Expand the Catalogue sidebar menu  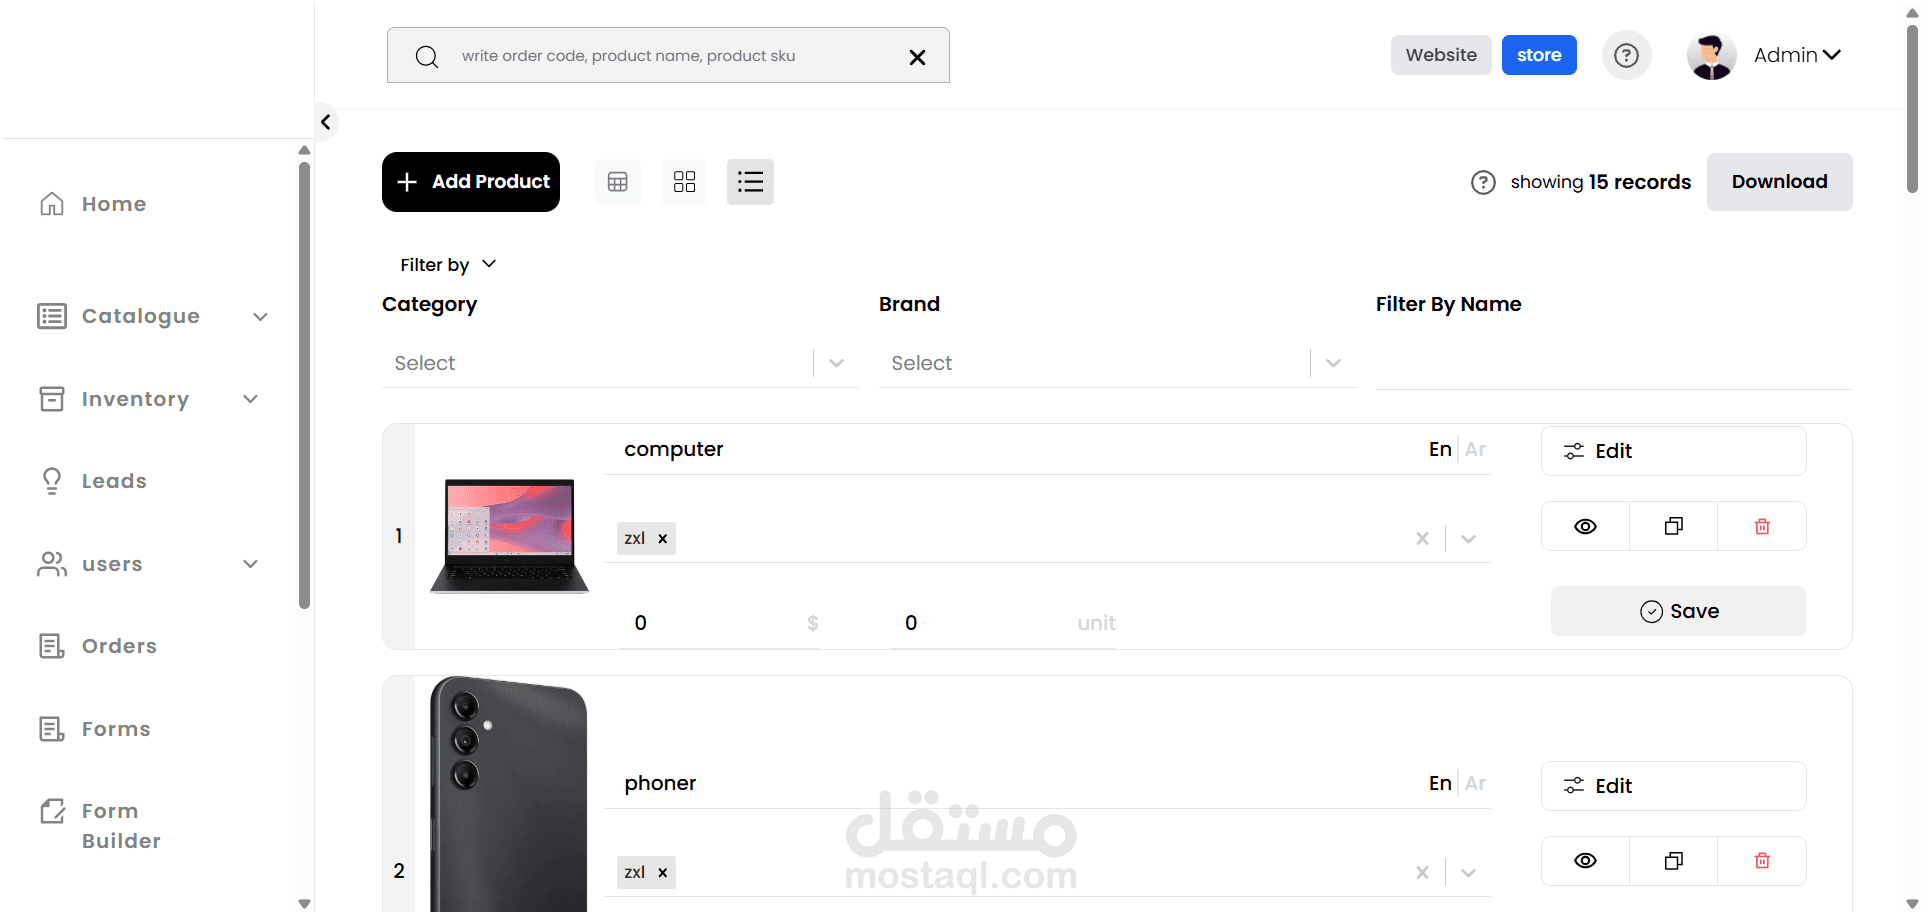pos(153,316)
